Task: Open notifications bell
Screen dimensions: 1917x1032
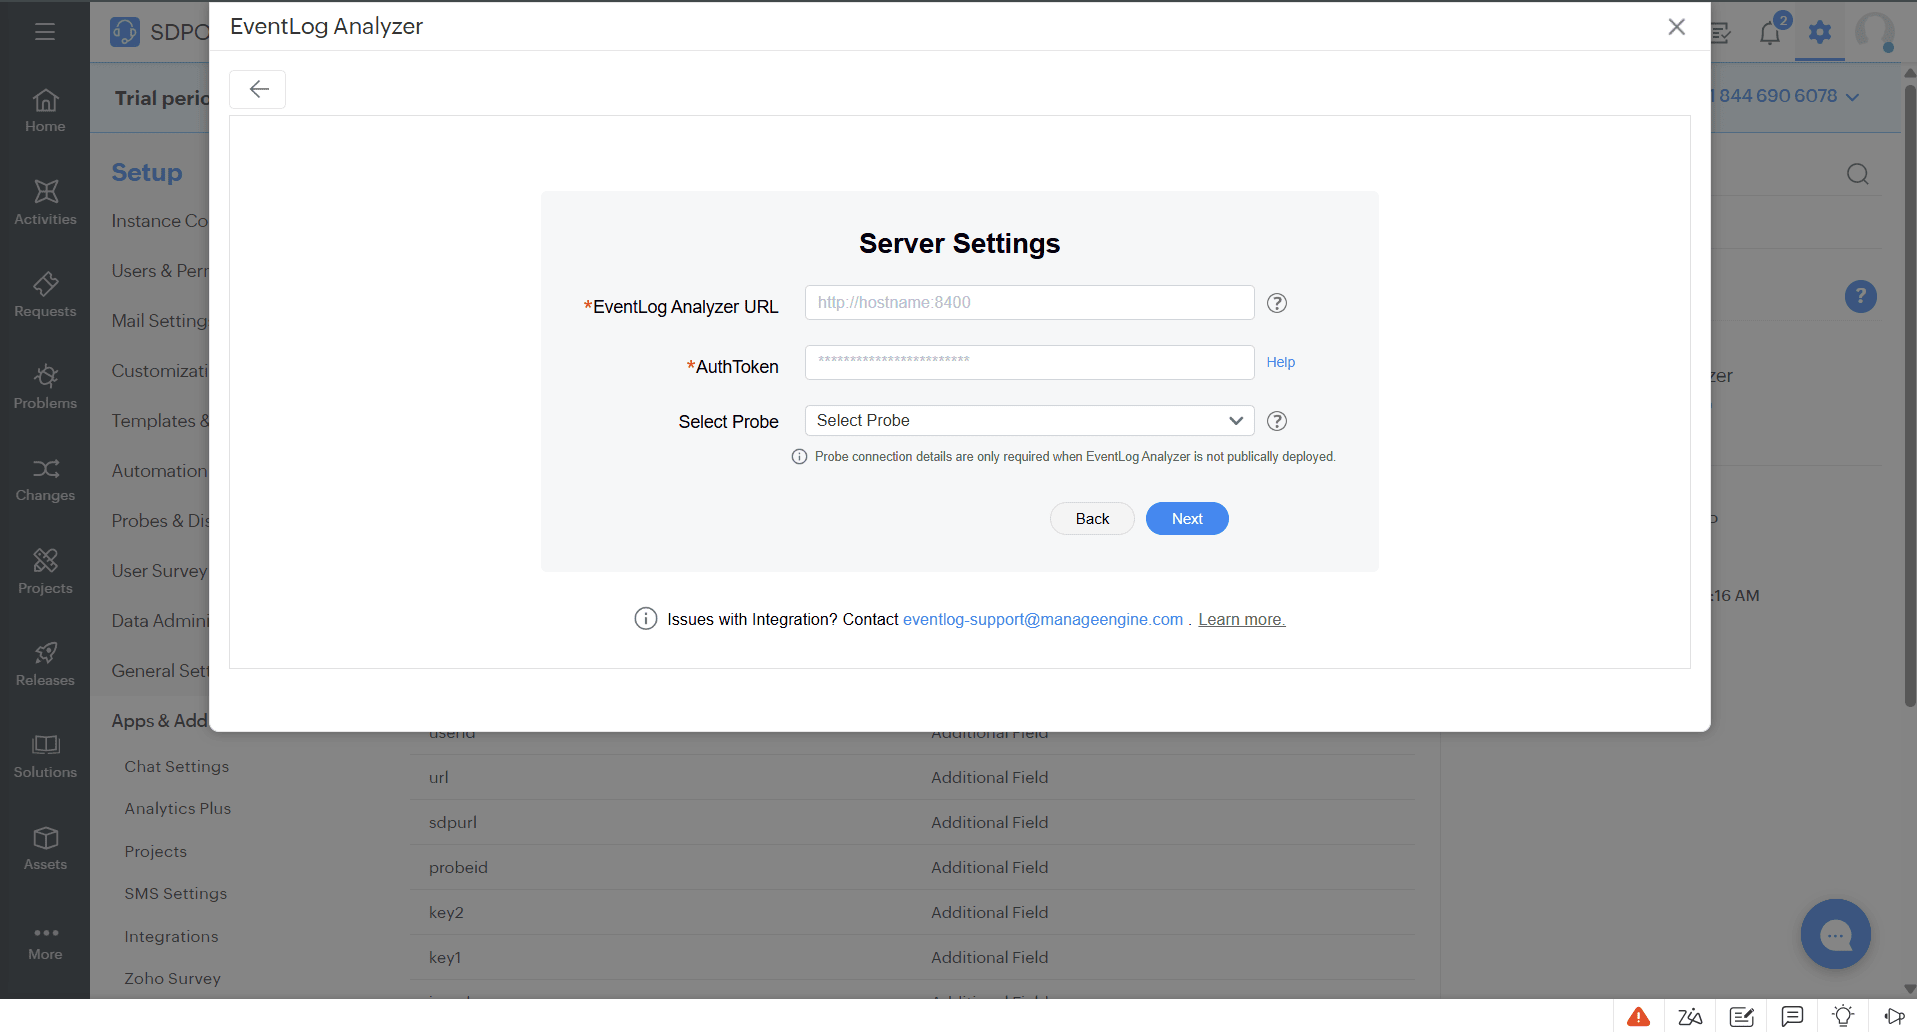Action: 1770,32
